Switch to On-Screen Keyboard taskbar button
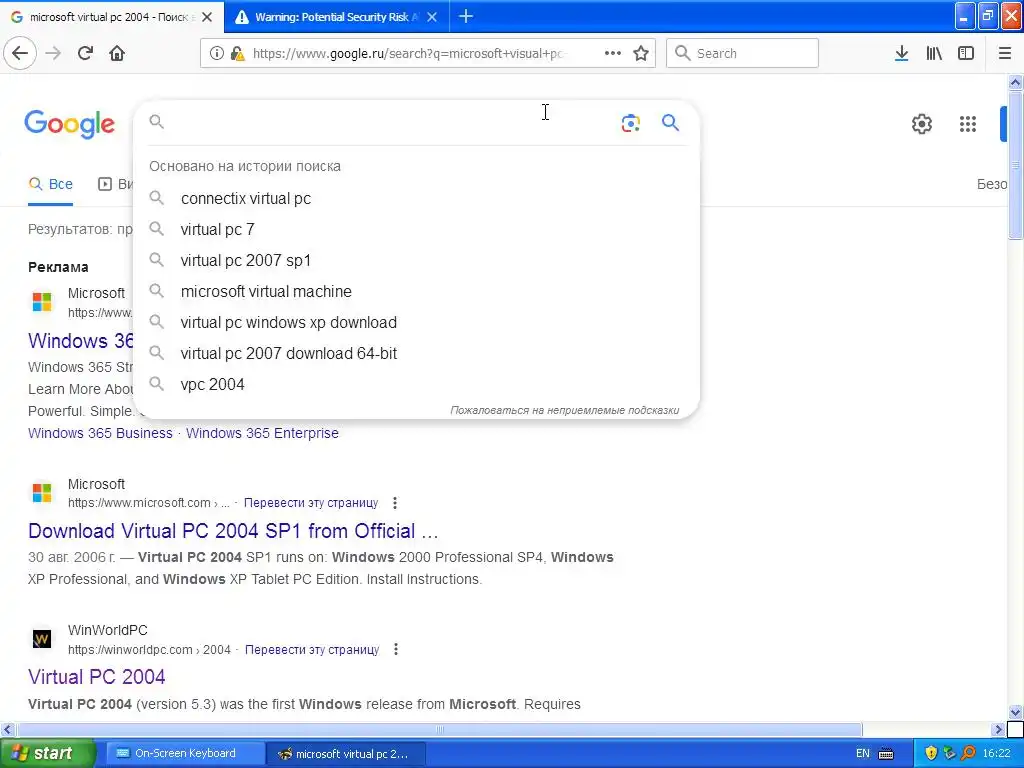The height and width of the screenshot is (768, 1024). 183,754
